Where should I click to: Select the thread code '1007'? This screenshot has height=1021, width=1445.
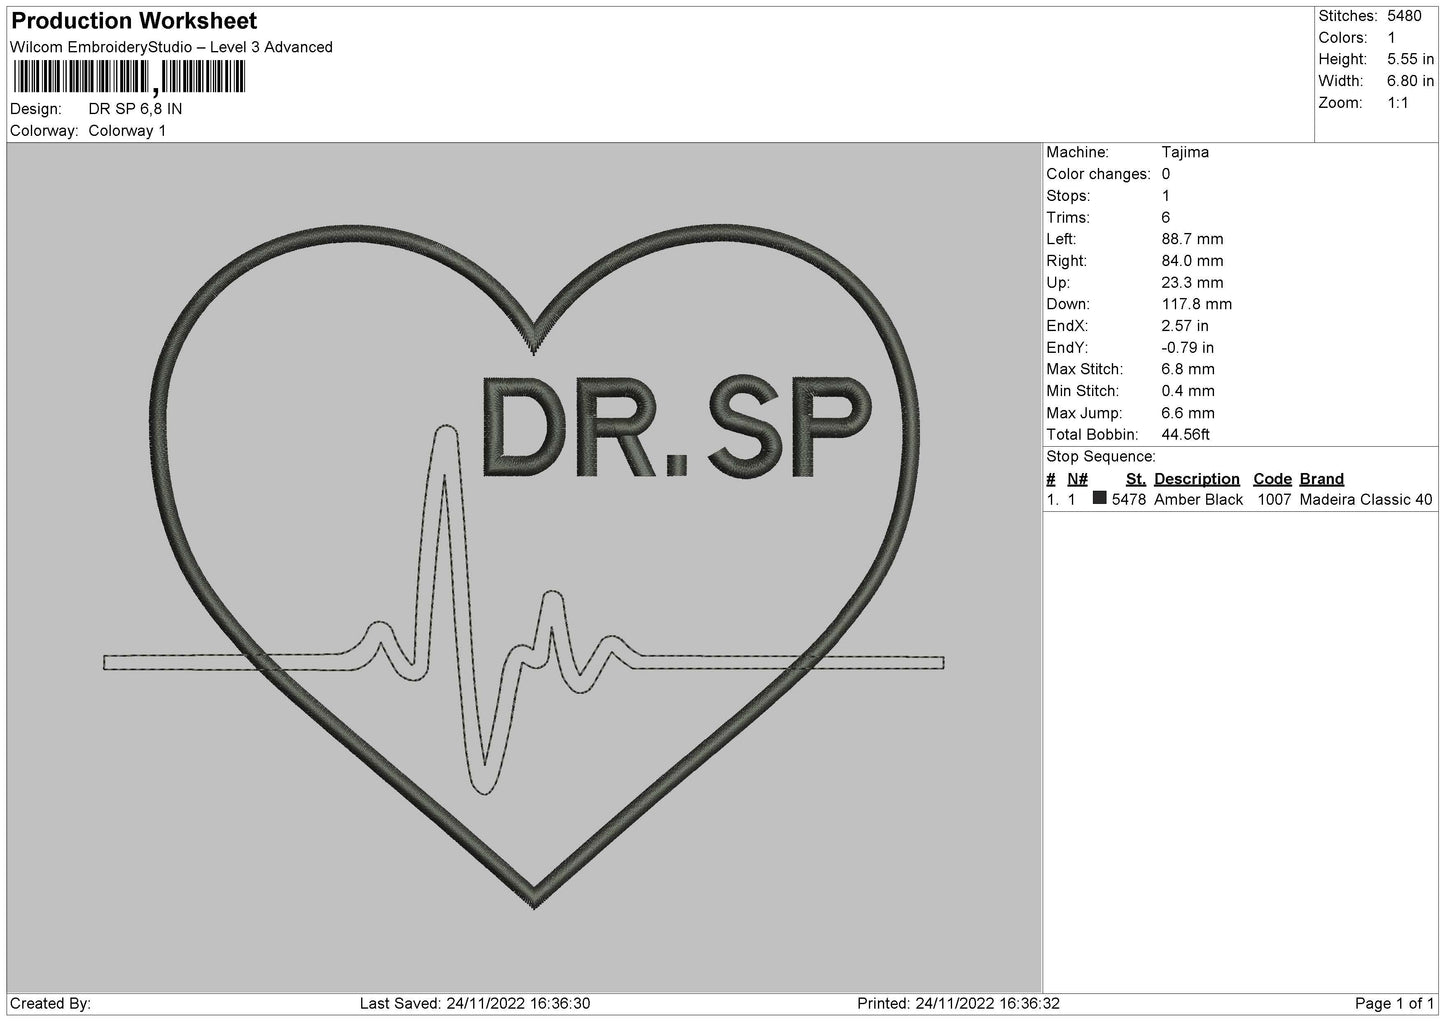click(1274, 500)
